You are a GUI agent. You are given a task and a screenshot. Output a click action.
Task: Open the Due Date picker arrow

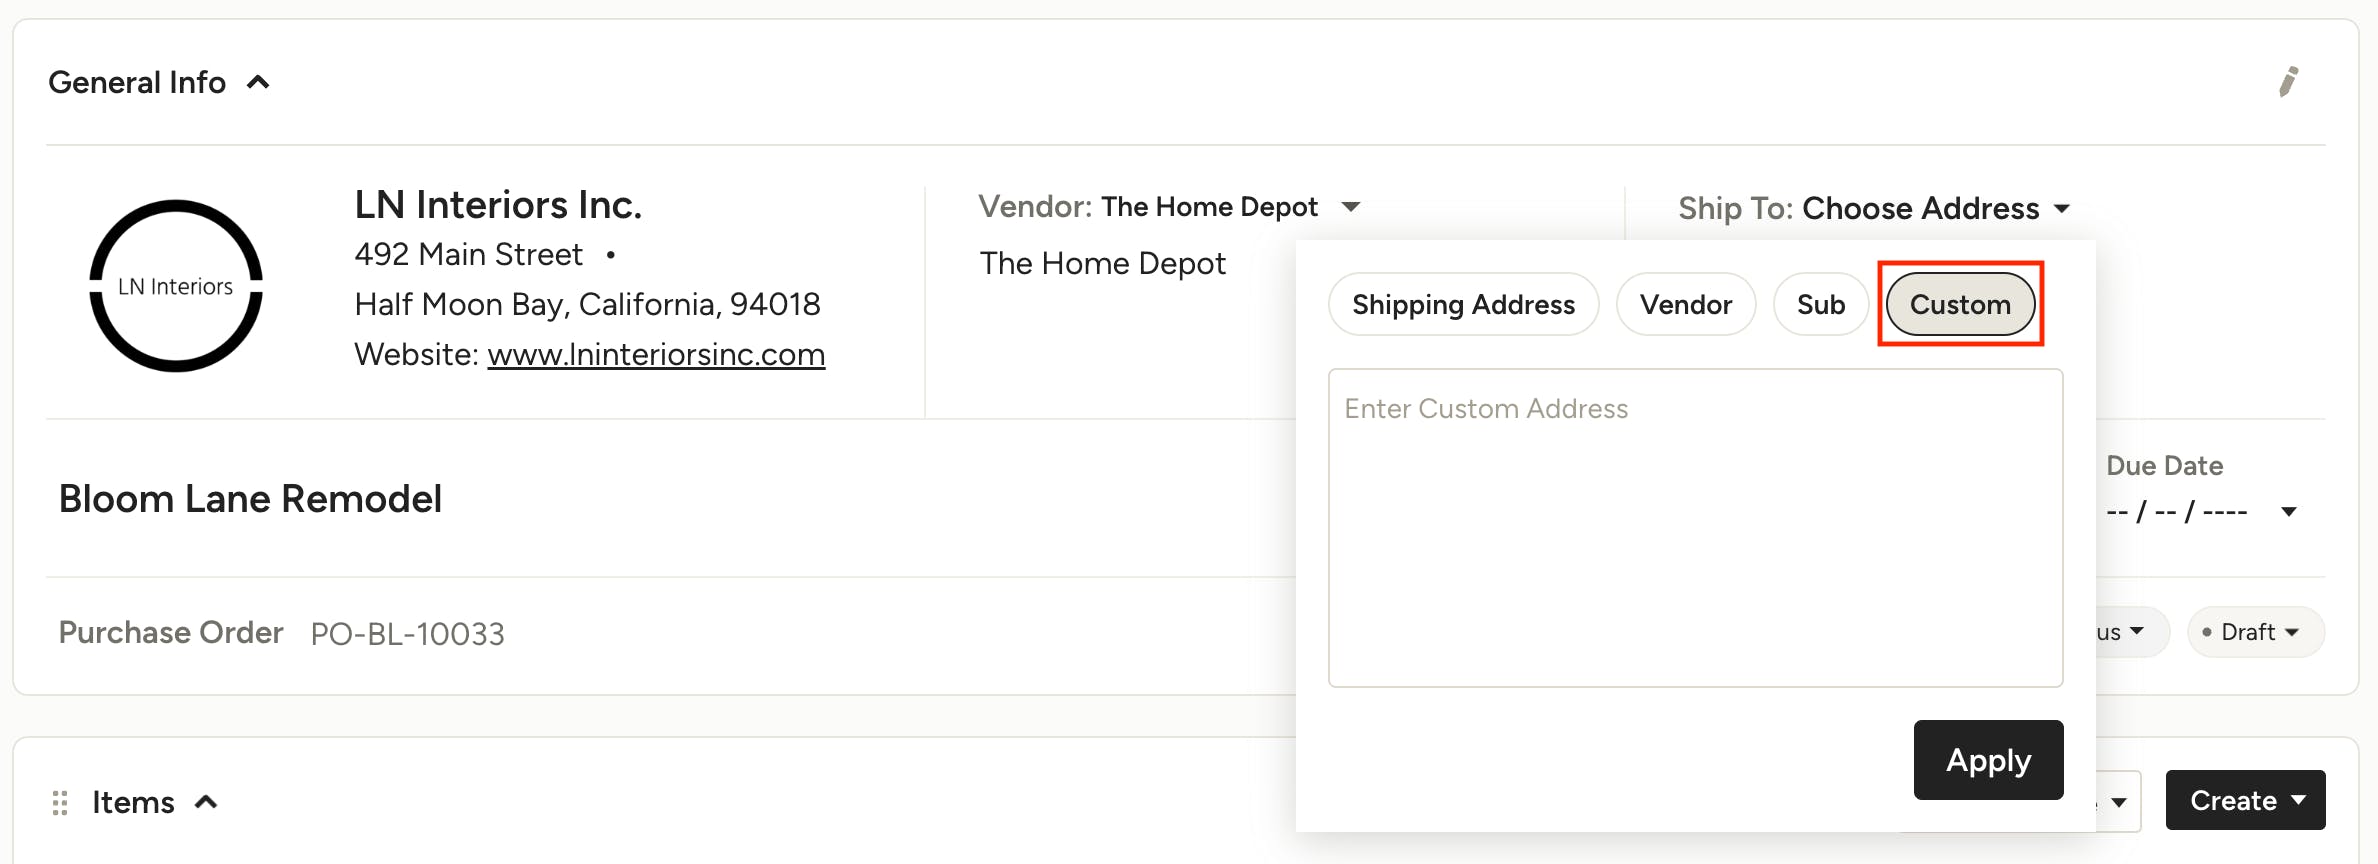[x=2288, y=512]
